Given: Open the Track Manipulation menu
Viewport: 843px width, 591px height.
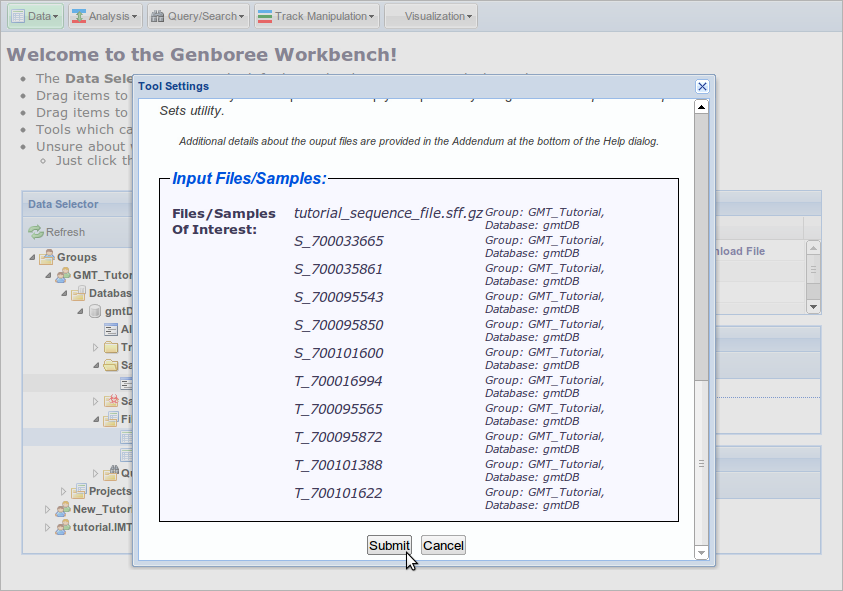Looking at the screenshot, I should [317, 16].
